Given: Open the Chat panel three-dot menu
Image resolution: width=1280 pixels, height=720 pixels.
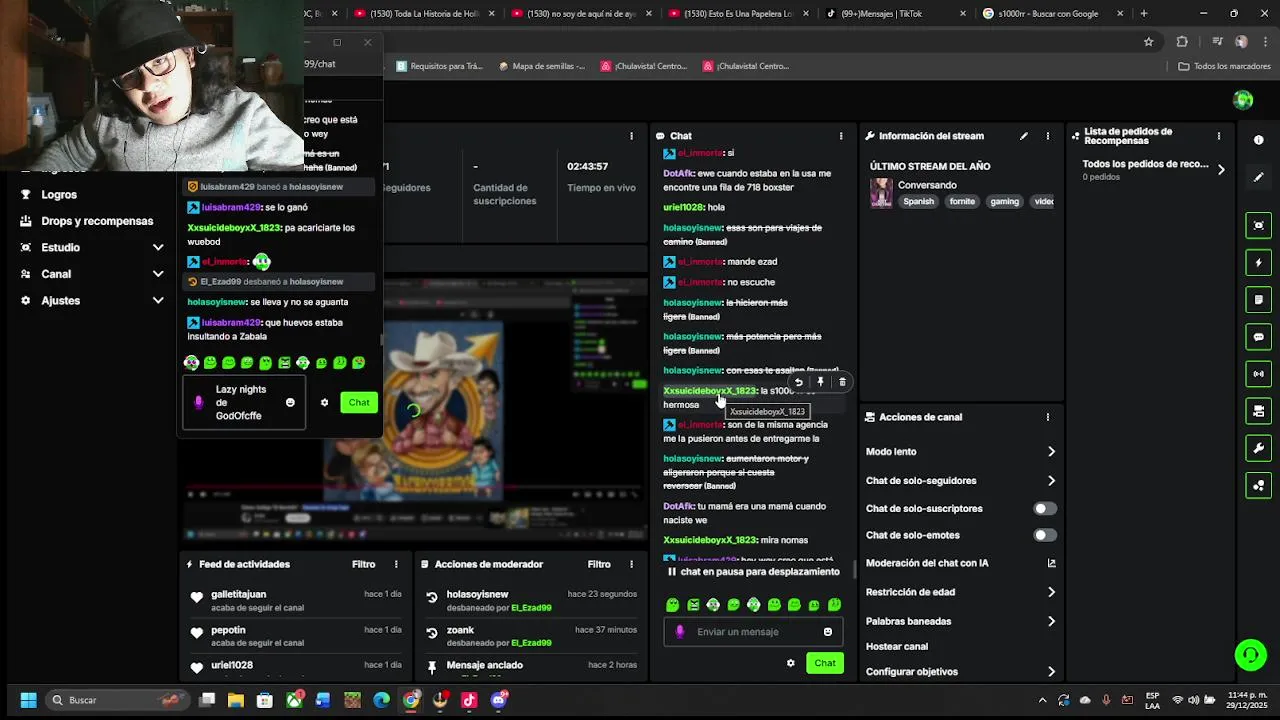Looking at the screenshot, I should [841, 136].
